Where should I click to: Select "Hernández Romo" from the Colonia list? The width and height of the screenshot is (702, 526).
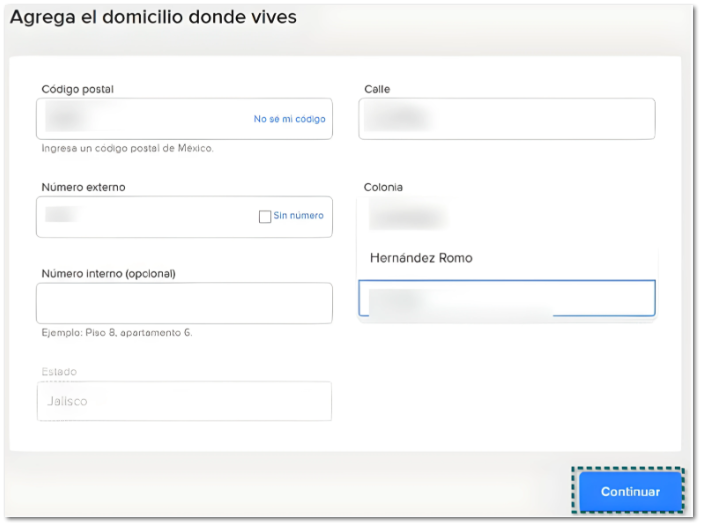[x=421, y=258]
